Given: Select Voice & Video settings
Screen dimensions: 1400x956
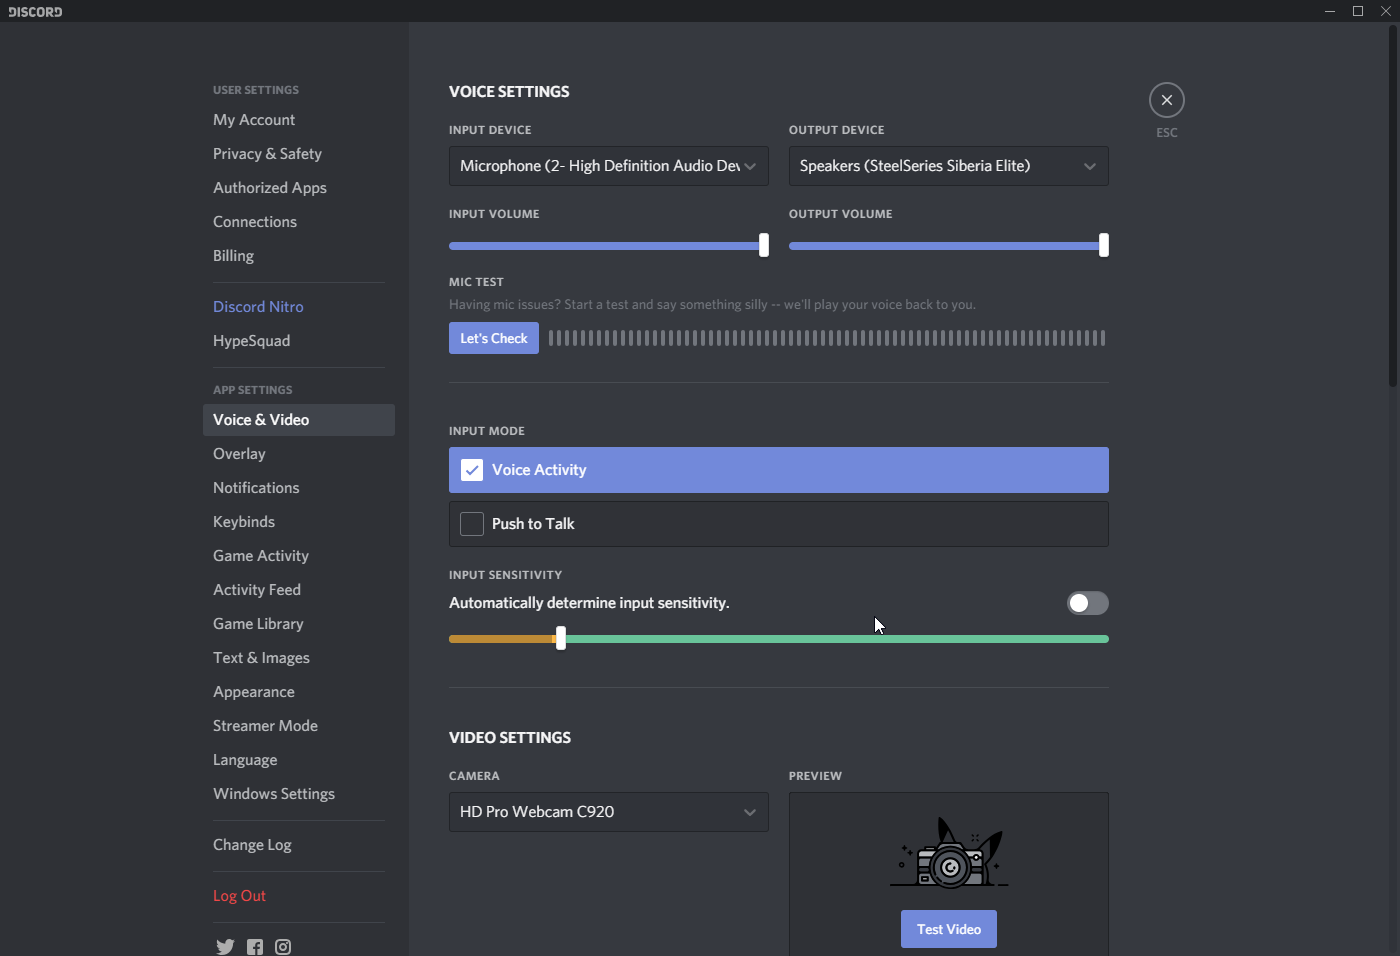Looking at the screenshot, I should pos(299,420).
